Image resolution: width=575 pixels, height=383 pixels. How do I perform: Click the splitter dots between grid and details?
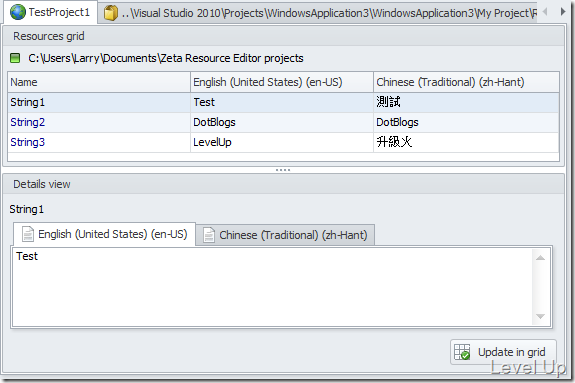[283, 170]
